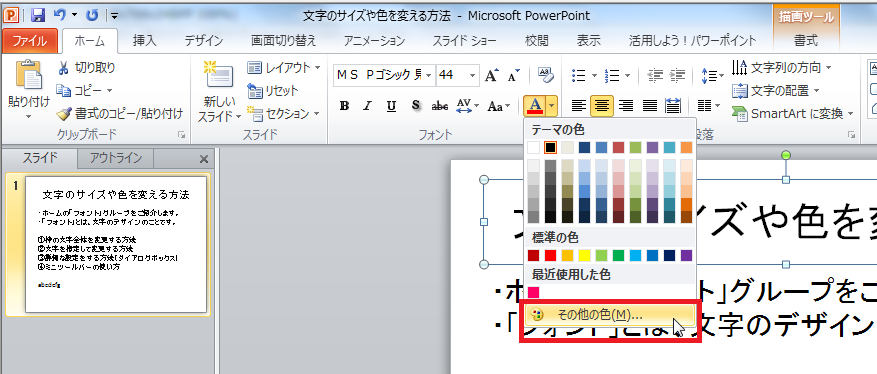
Task: Switch to the 表示 tab
Action: point(588,40)
